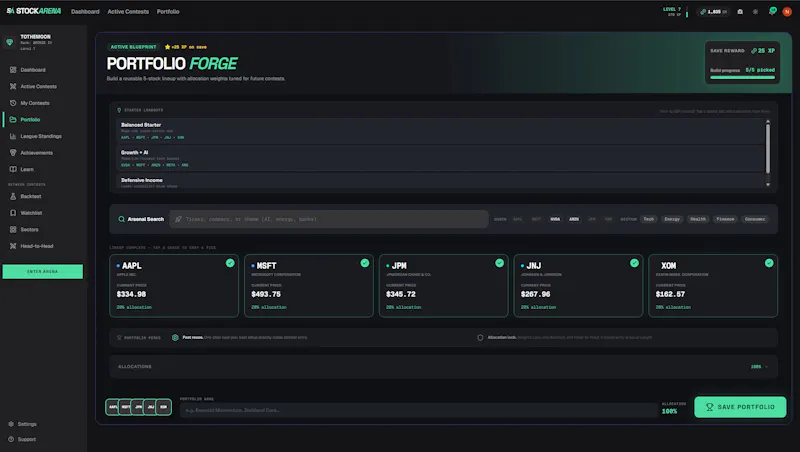
Task: Focus the Arsenal Search input field
Action: click(x=329, y=219)
